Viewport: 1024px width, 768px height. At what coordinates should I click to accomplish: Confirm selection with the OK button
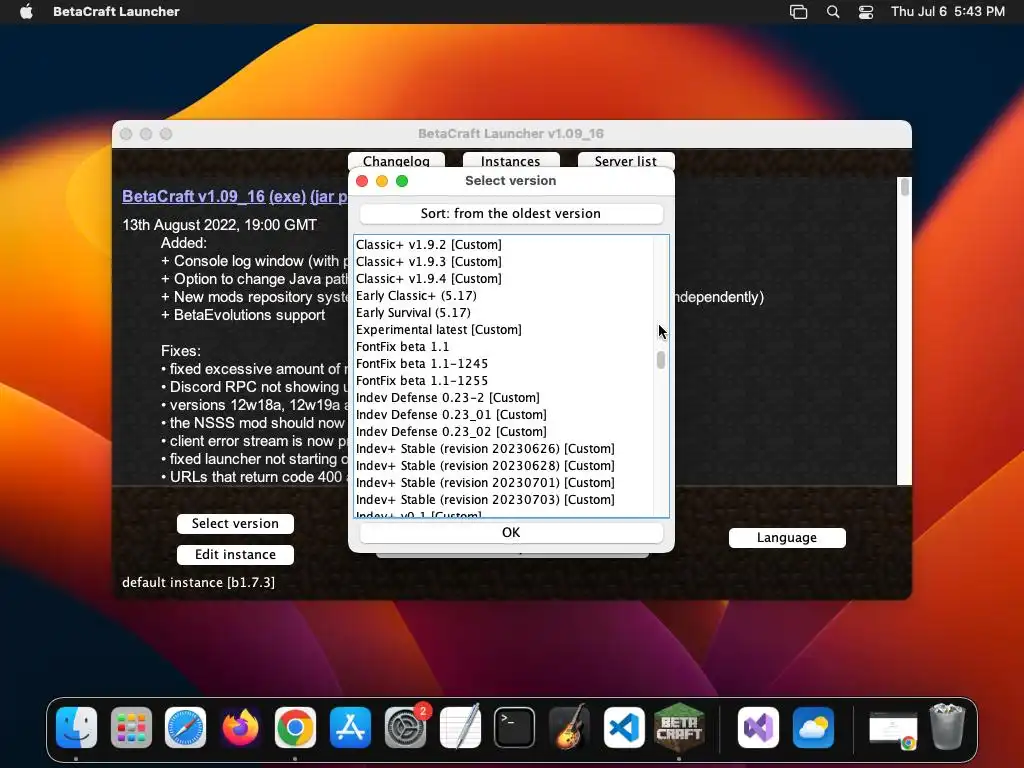tap(511, 532)
